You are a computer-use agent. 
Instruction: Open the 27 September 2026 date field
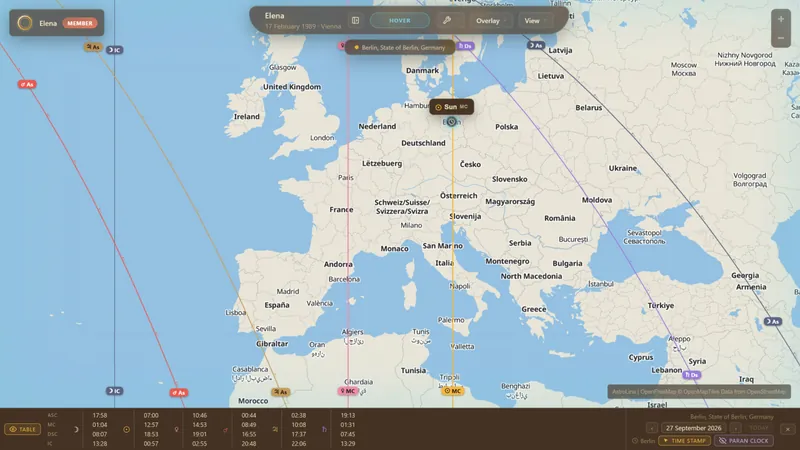(693, 428)
